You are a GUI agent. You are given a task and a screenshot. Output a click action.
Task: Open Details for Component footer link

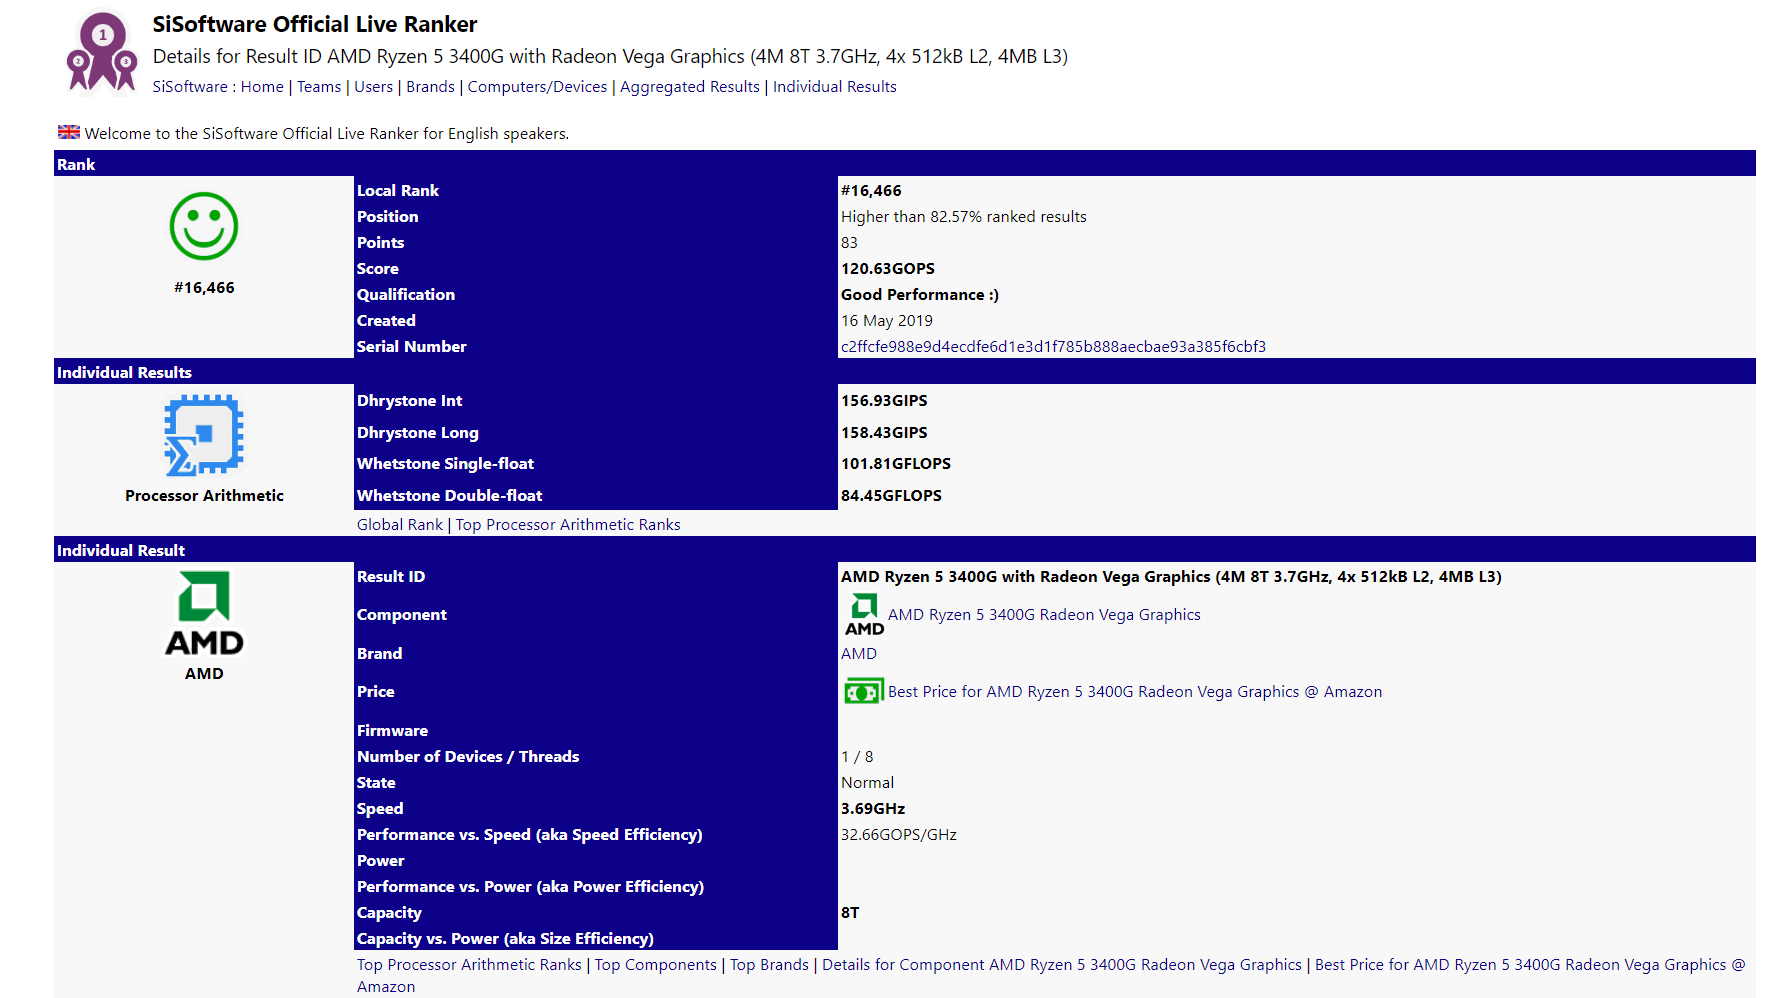1062,965
